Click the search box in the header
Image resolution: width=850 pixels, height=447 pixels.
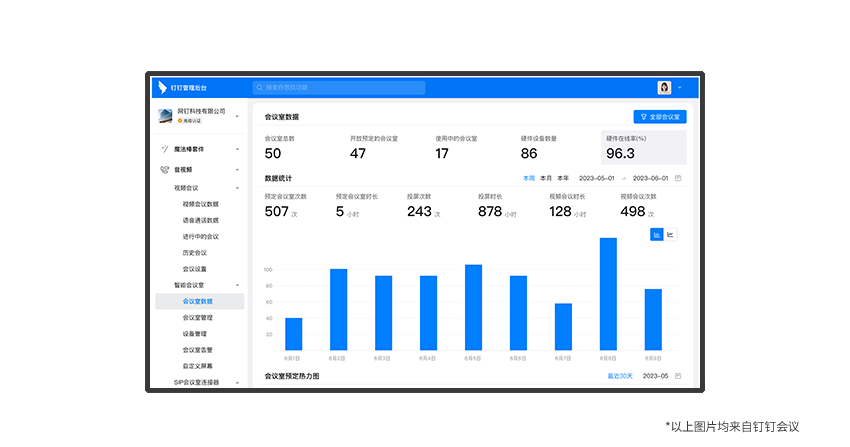338,88
